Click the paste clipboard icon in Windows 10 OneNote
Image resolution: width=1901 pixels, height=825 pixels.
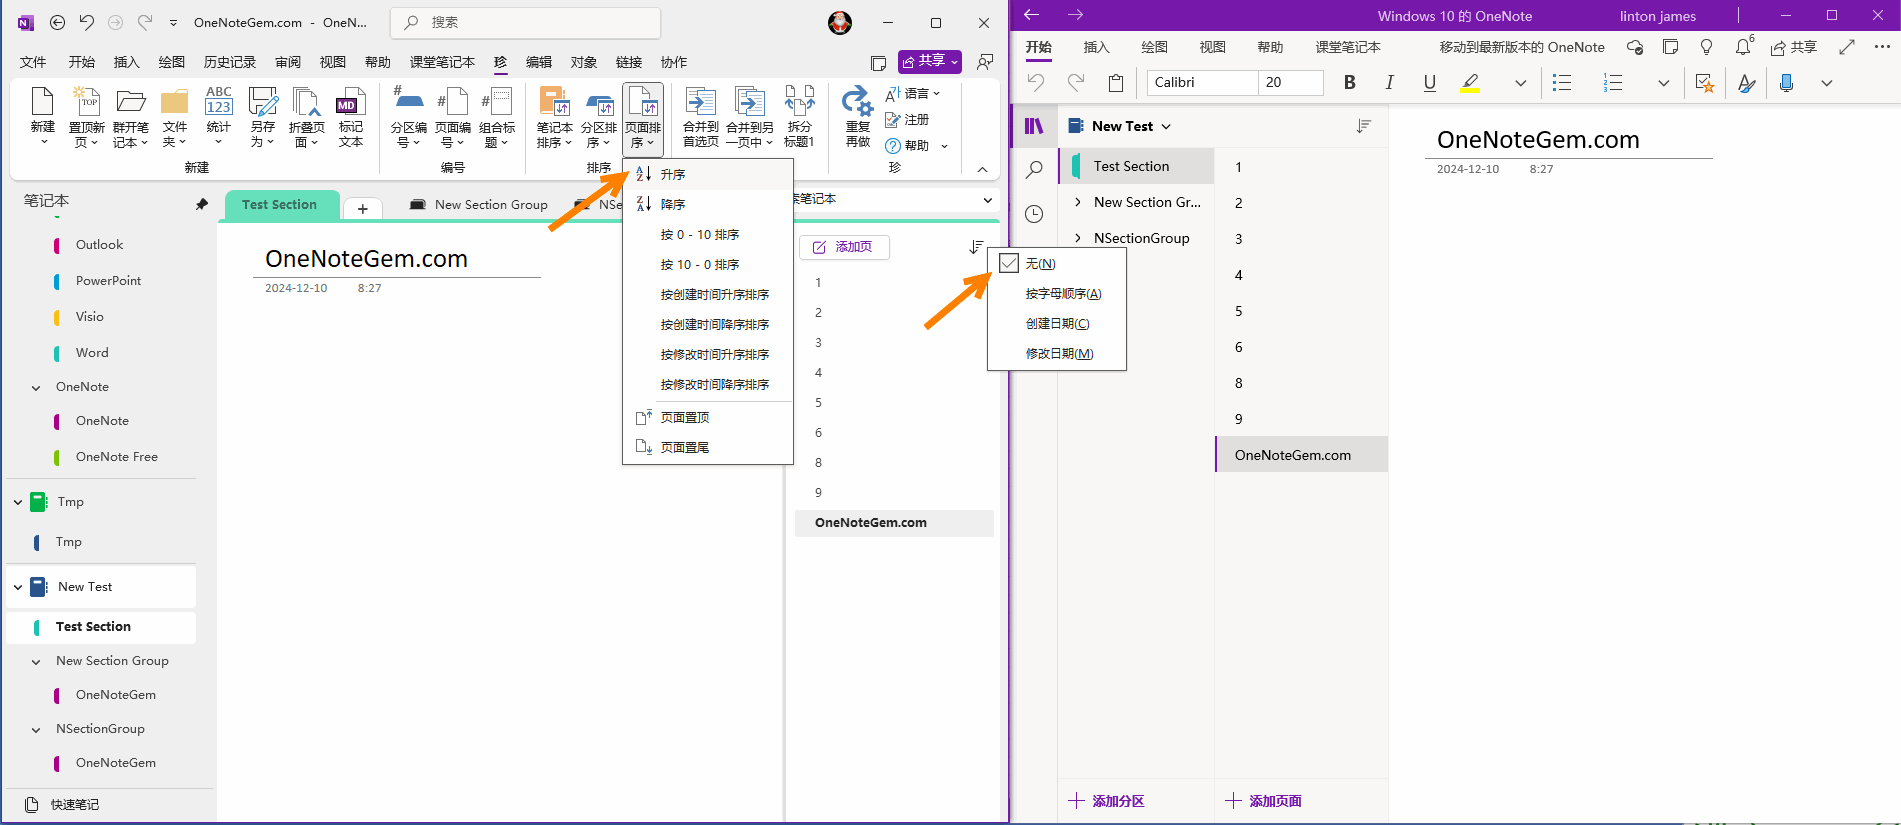1116,83
